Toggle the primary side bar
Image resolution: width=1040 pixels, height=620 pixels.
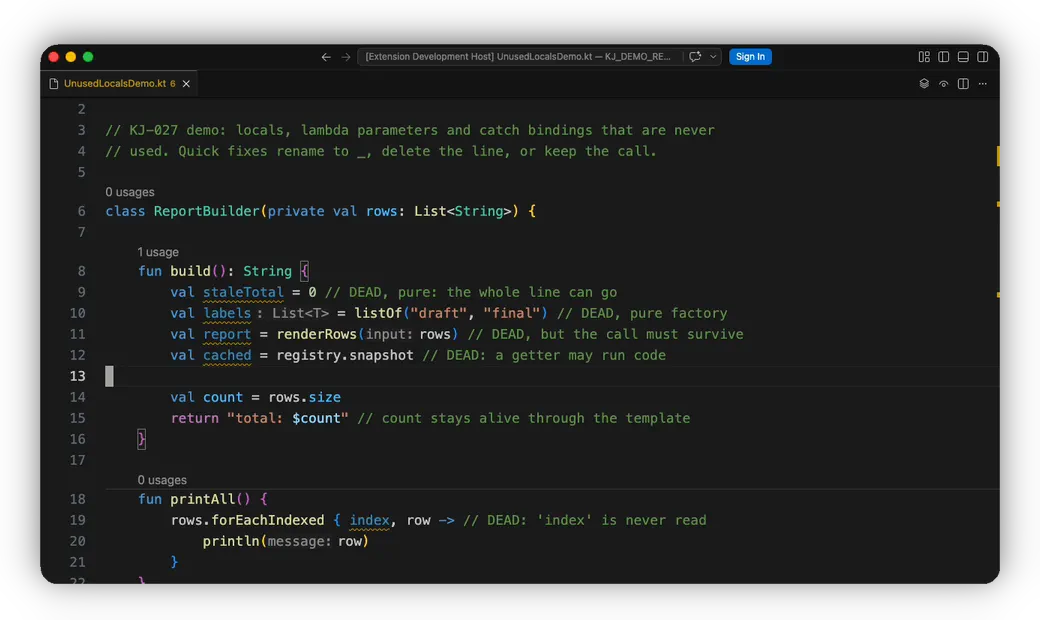pyautogui.click(x=943, y=57)
